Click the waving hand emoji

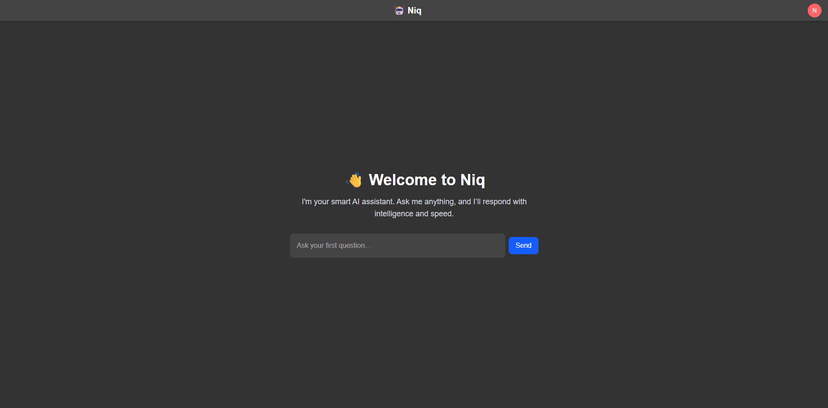[x=354, y=180]
